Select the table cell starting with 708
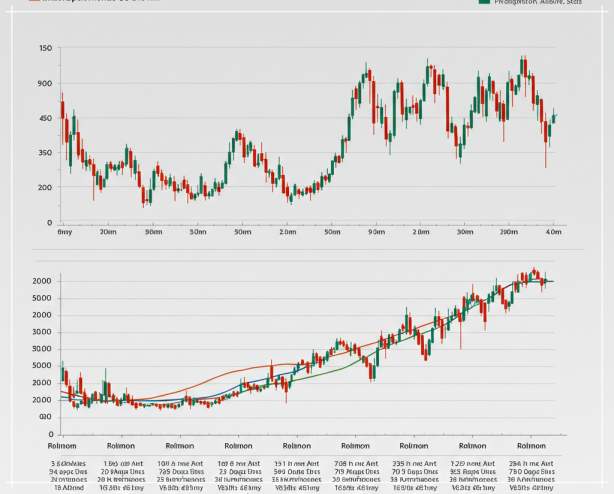 coord(356,463)
